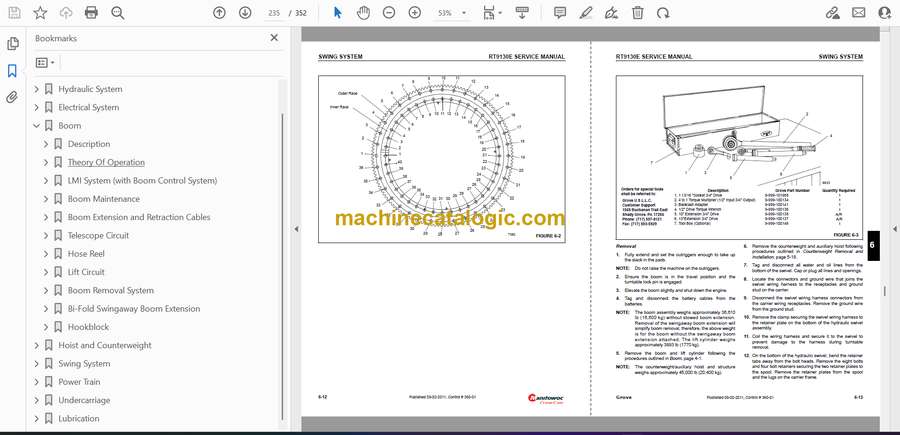Select Bi-Fold Swingaway Boom Extension bookmark

click(x=134, y=309)
